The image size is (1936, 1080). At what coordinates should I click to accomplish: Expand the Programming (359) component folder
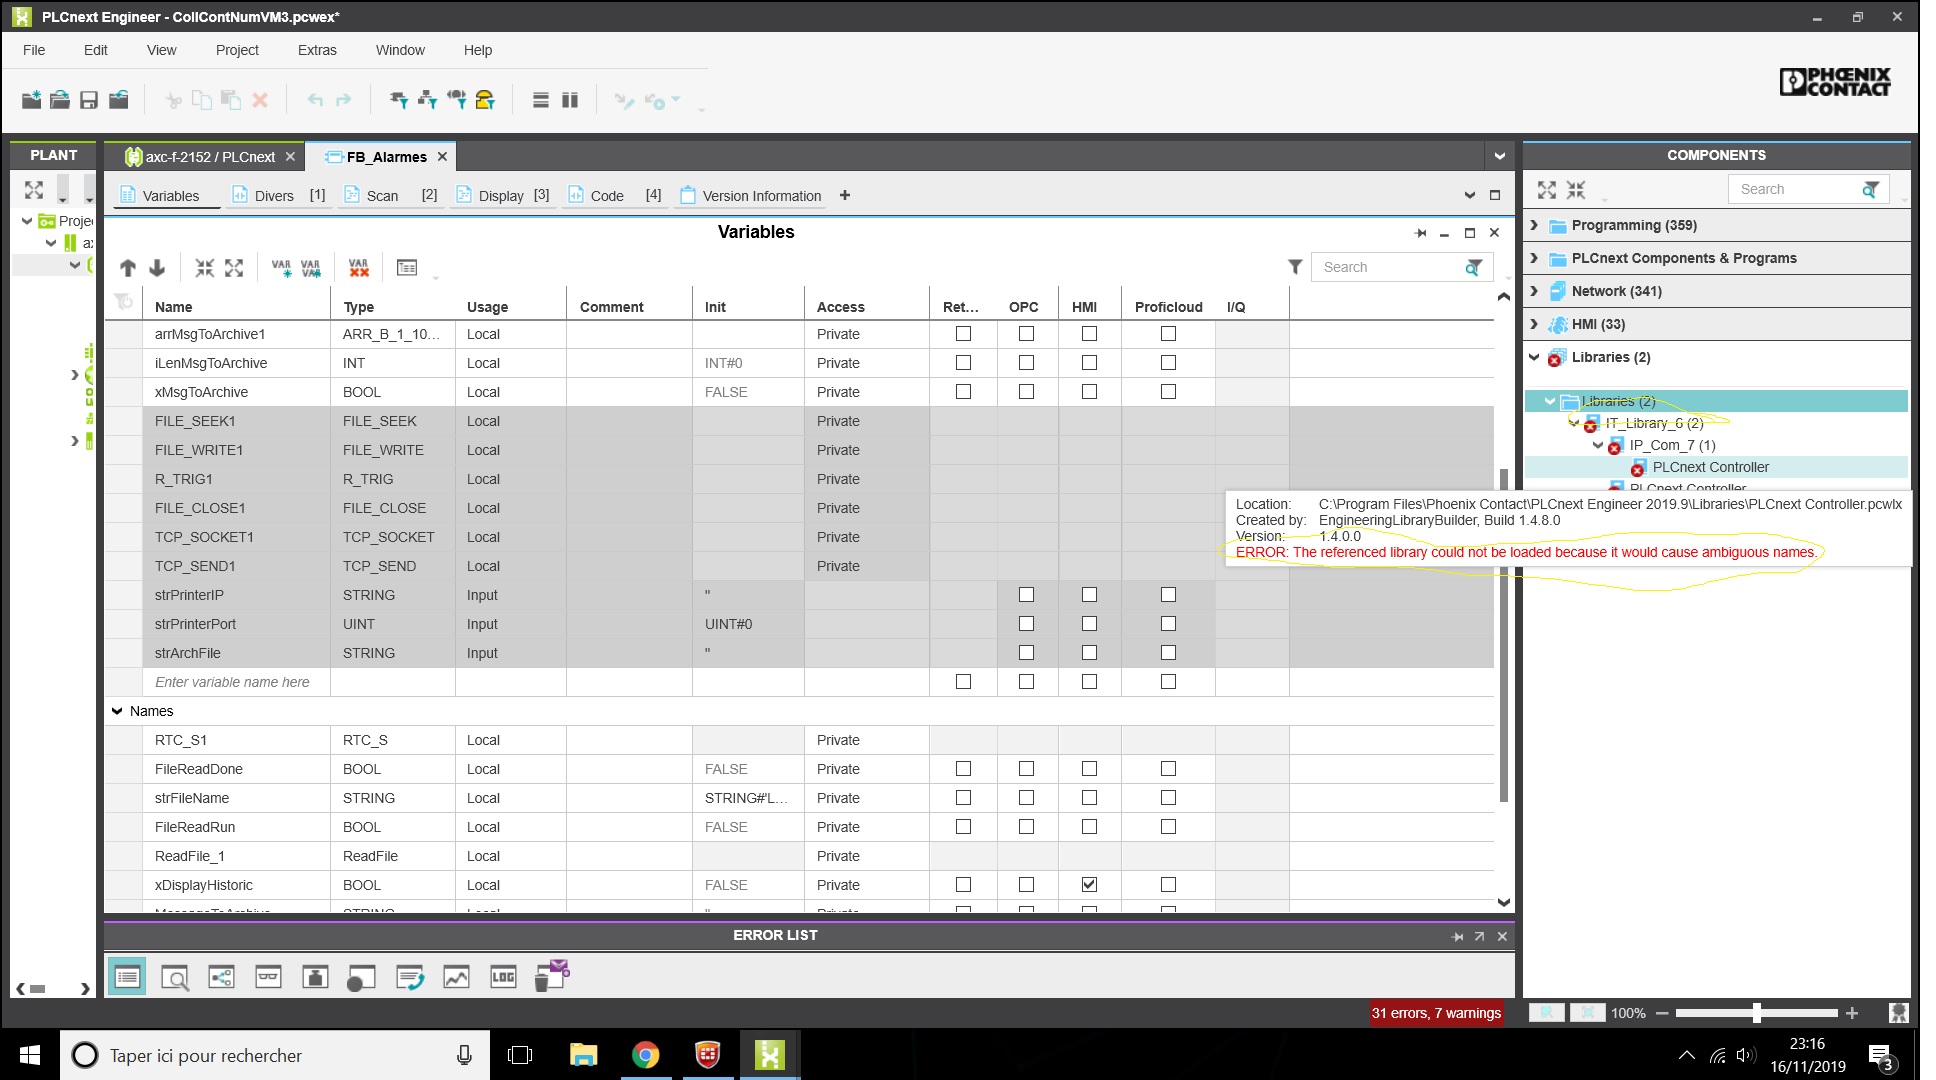pos(1535,225)
